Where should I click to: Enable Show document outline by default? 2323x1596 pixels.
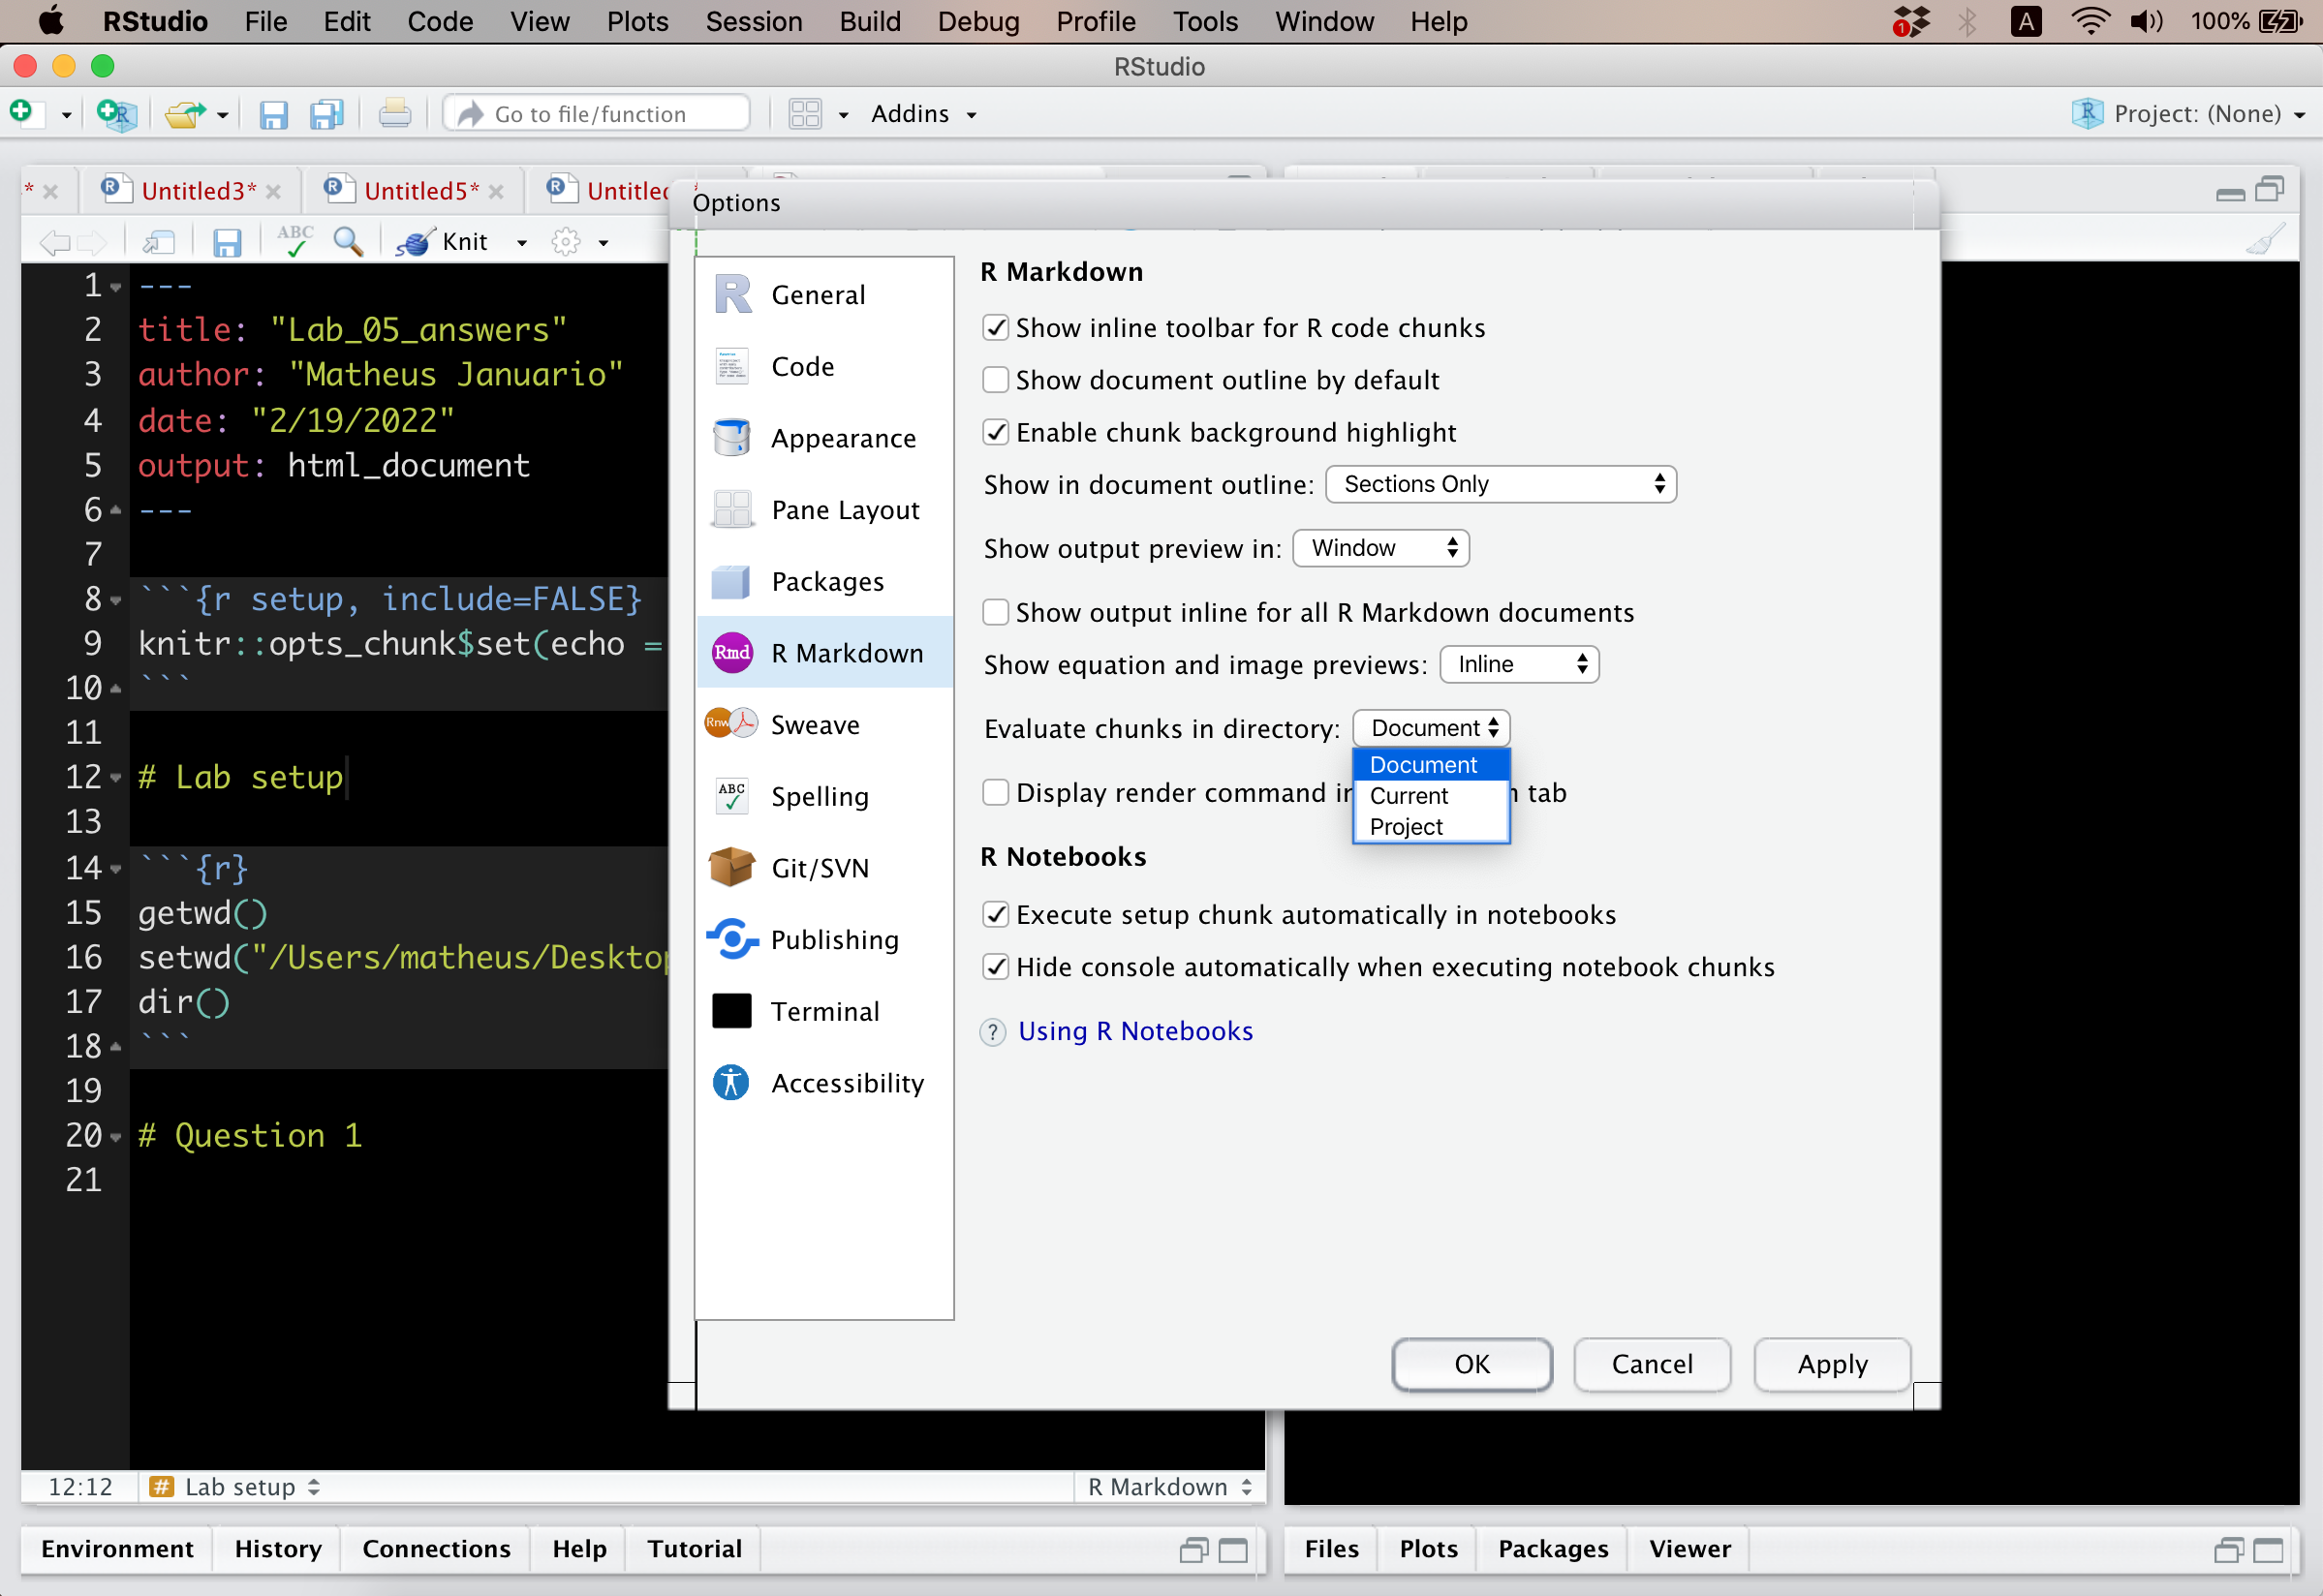click(995, 380)
